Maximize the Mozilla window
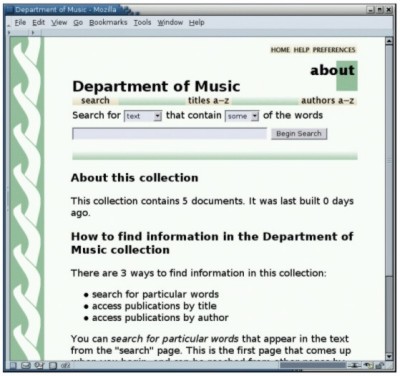The height and width of the screenshot is (376, 400). pos(380,10)
